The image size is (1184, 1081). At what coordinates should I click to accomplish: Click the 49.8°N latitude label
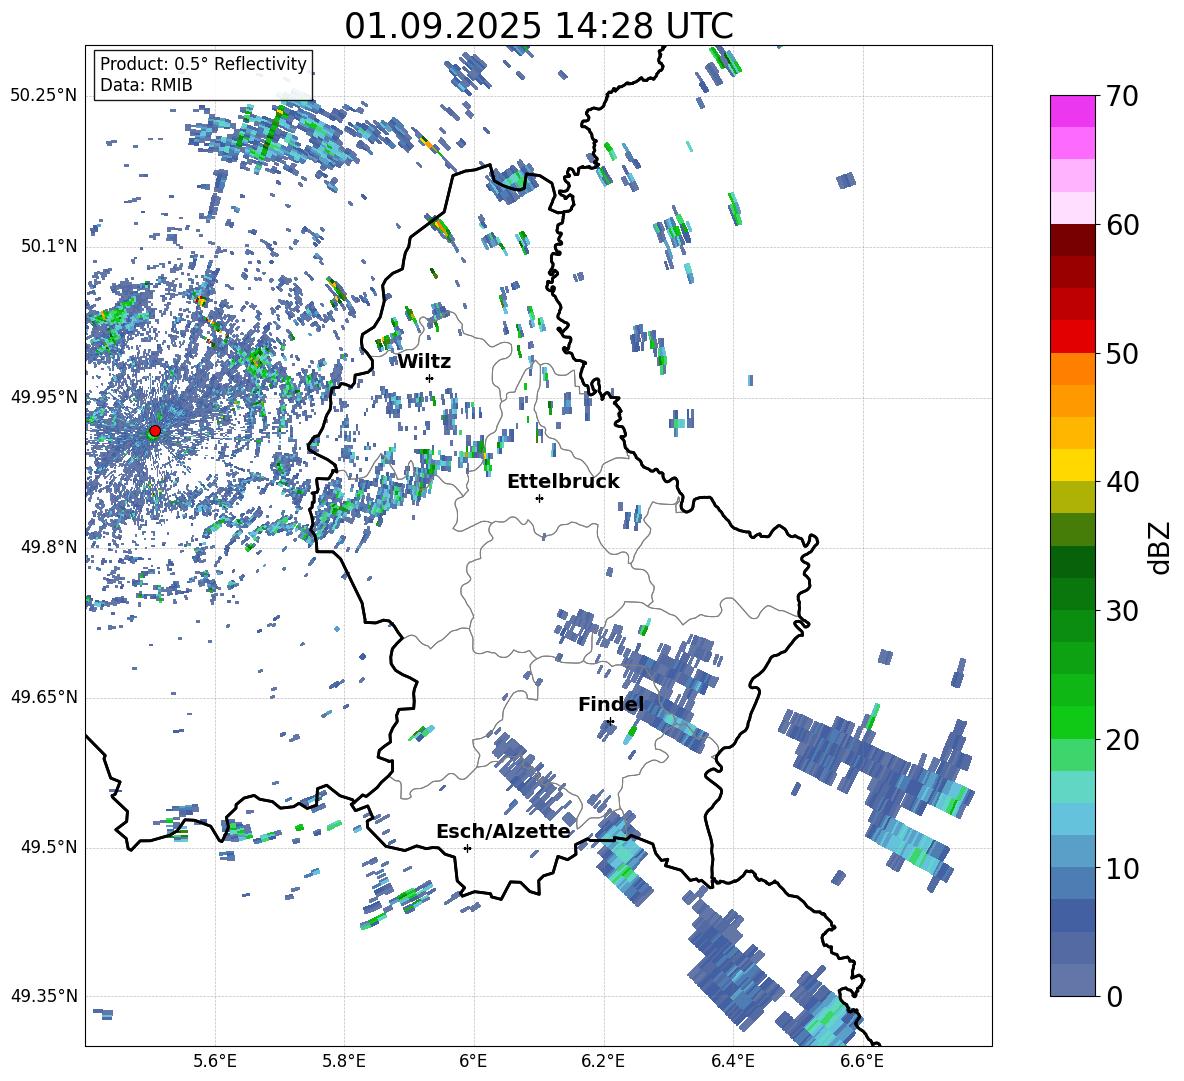[49, 546]
